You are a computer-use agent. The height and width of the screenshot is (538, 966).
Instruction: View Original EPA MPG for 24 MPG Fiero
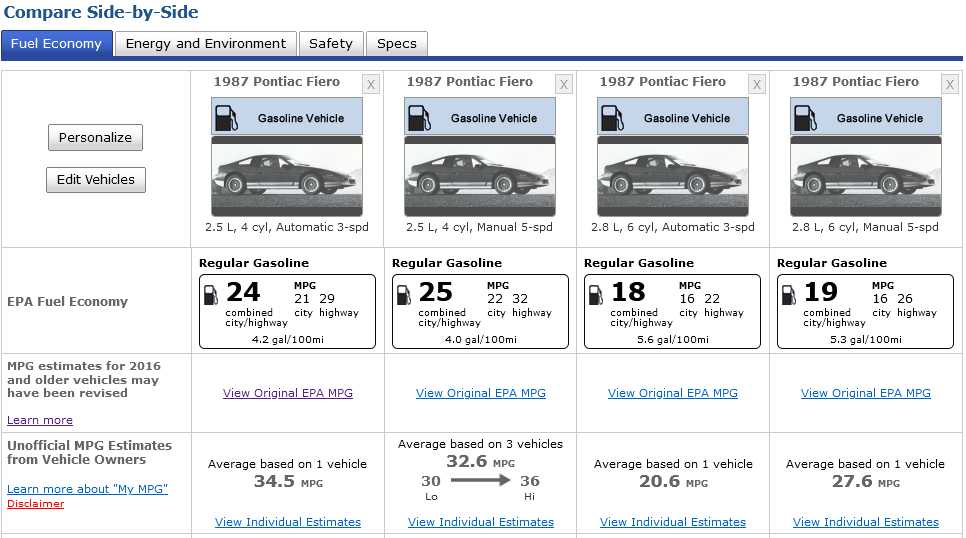(288, 393)
